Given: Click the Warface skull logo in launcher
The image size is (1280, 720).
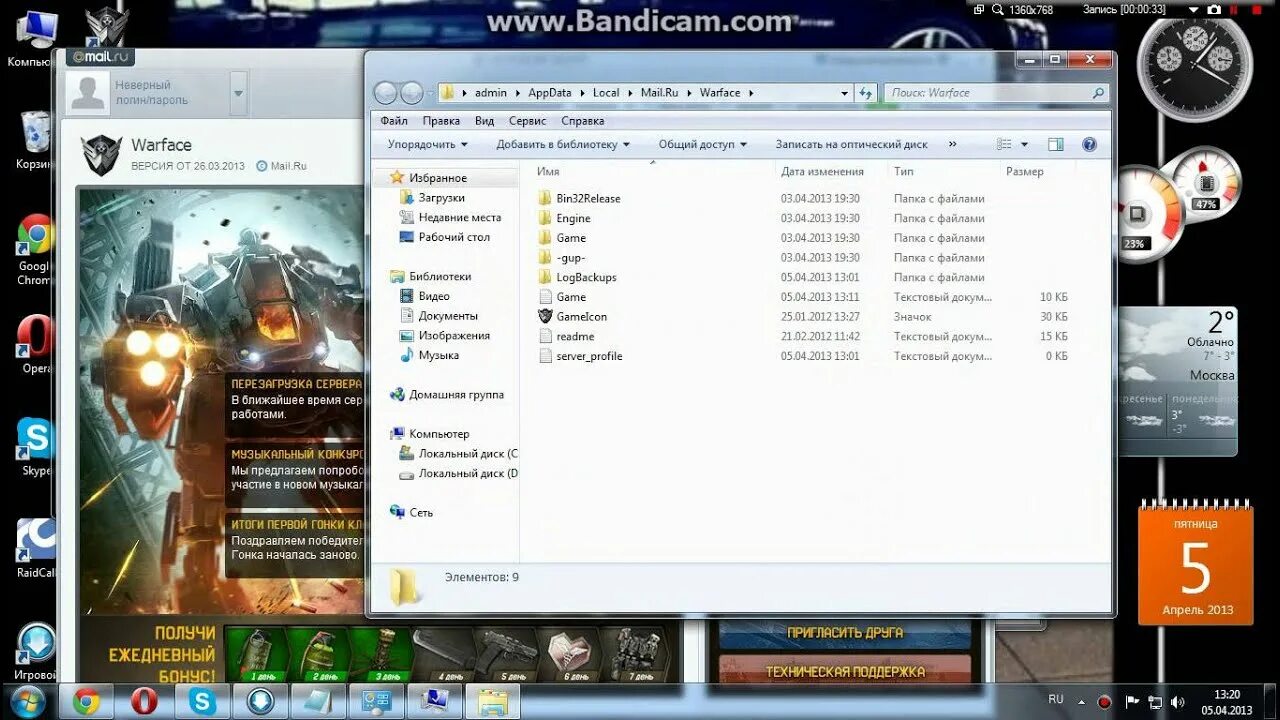Looking at the screenshot, I should (x=100, y=155).
